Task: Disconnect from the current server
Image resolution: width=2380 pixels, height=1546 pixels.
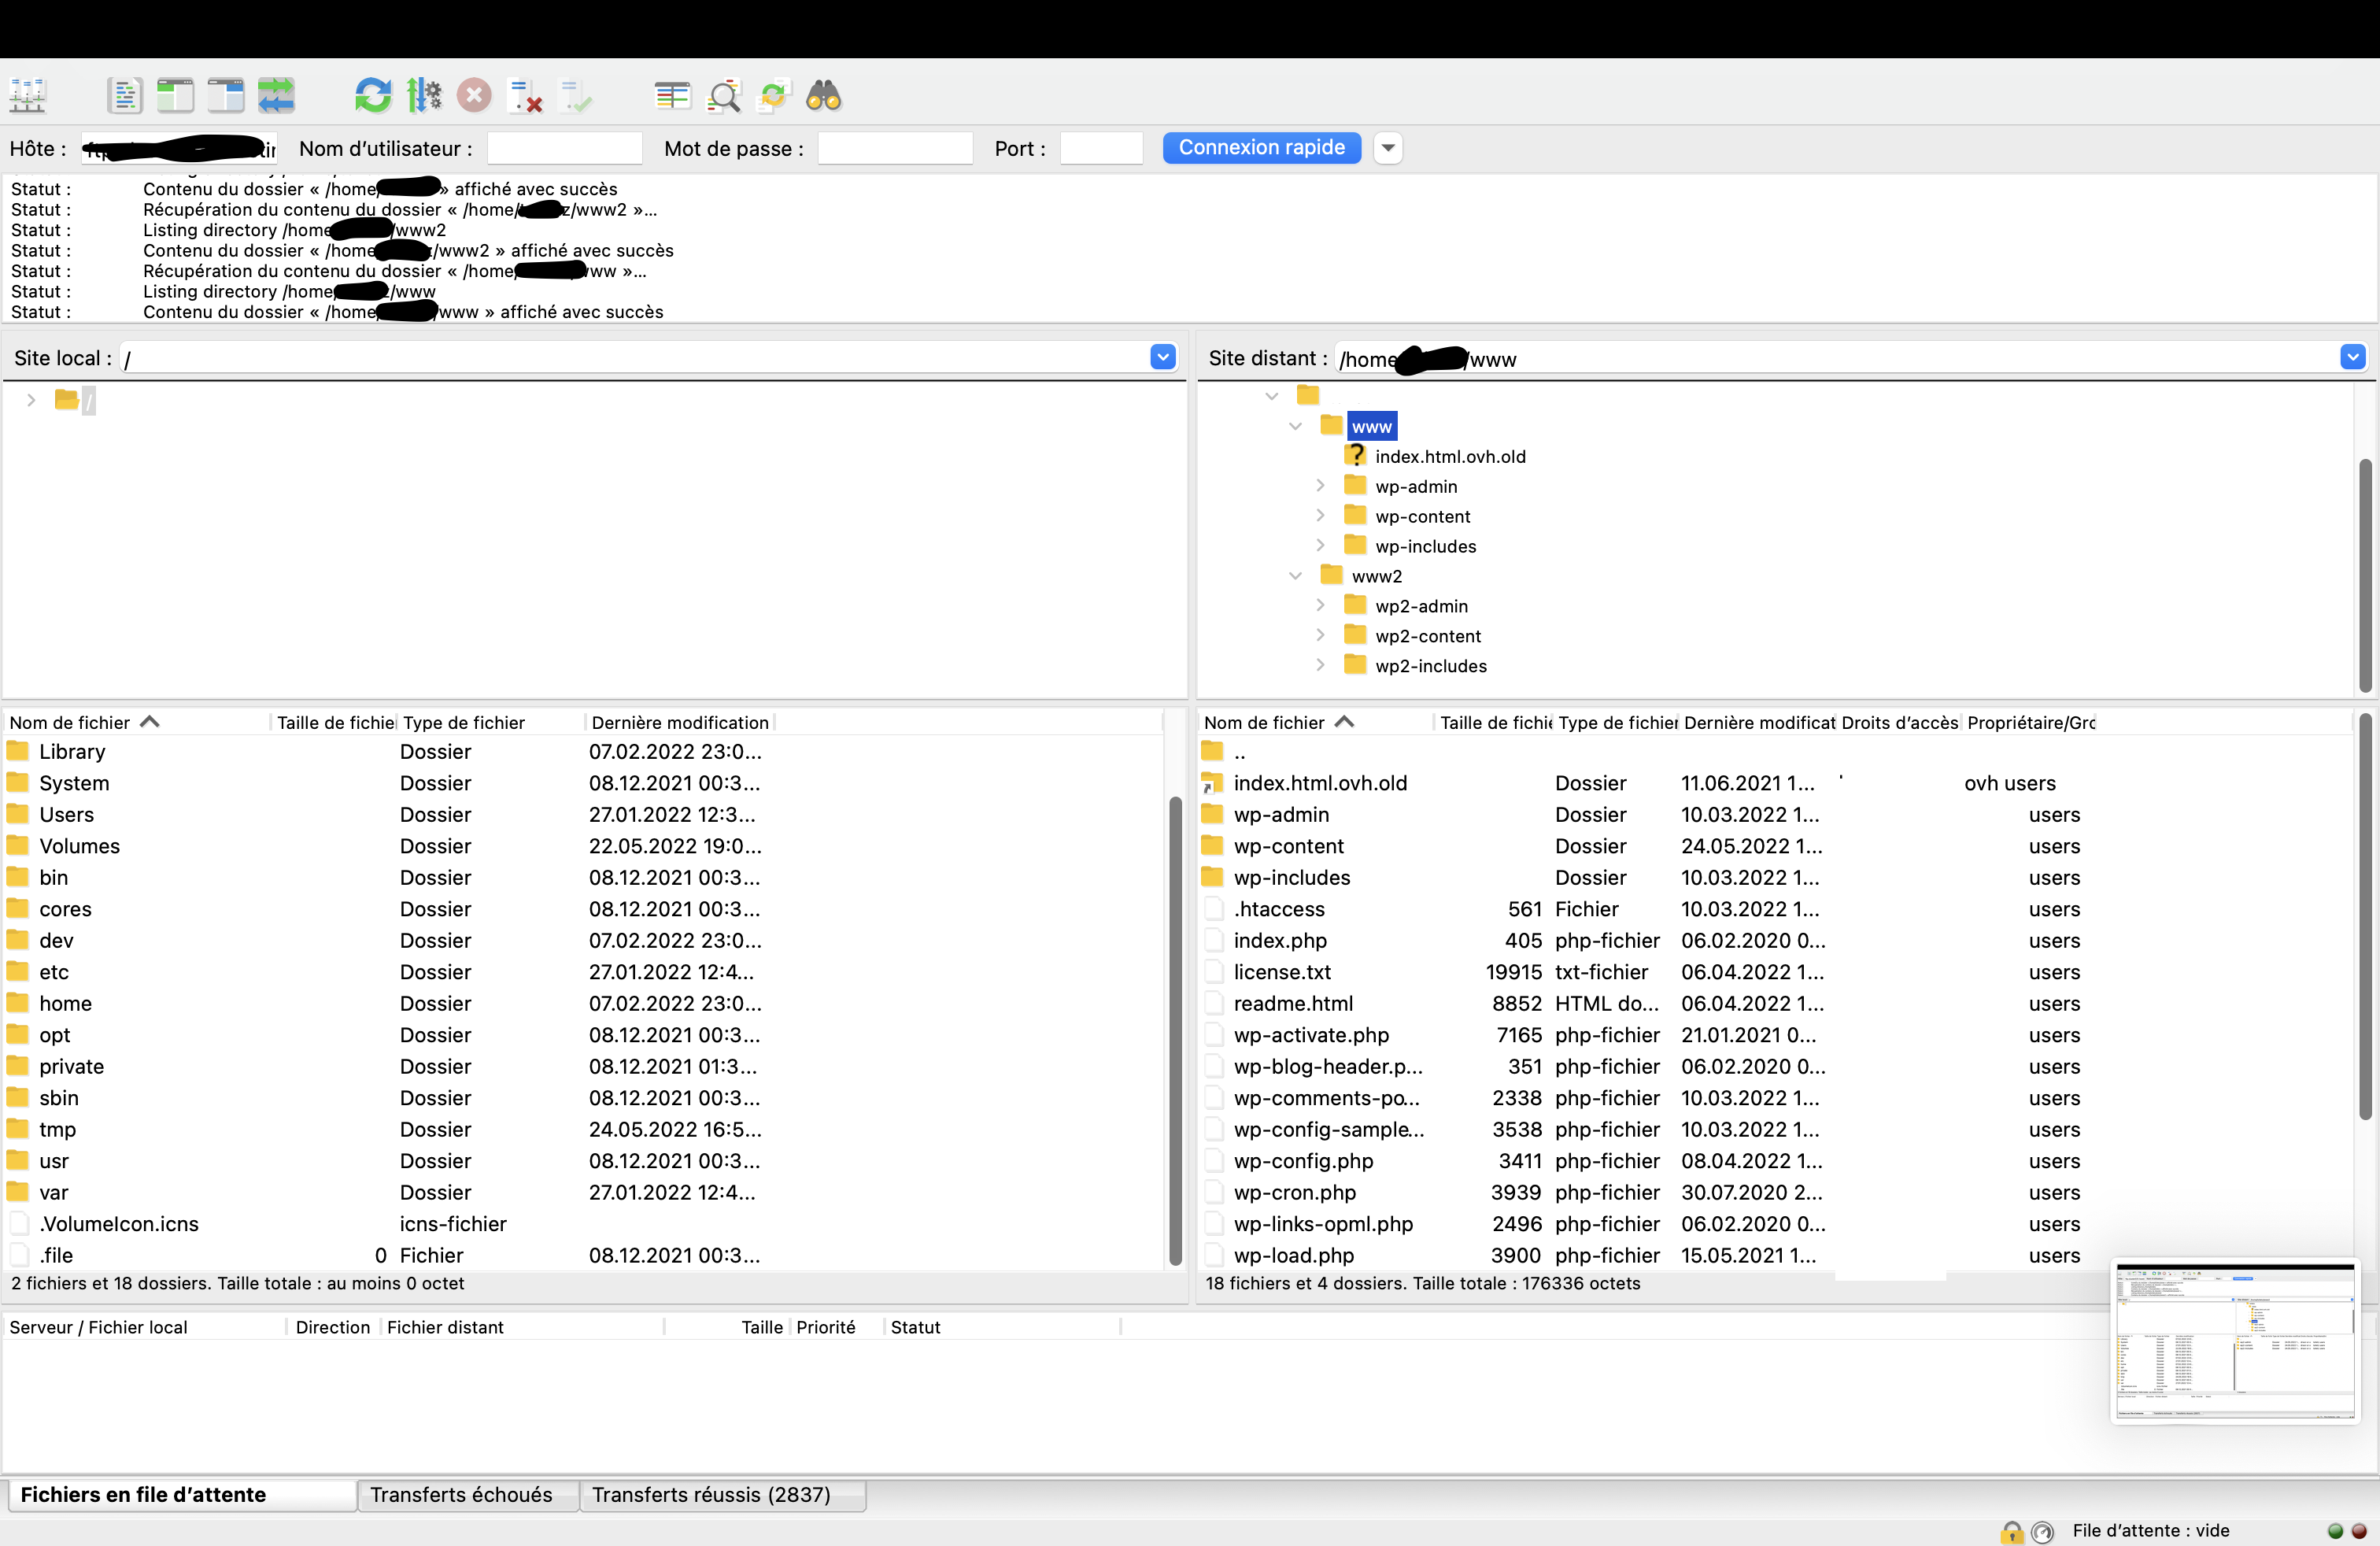Action: pyautogui.click(x=525, y=96)
